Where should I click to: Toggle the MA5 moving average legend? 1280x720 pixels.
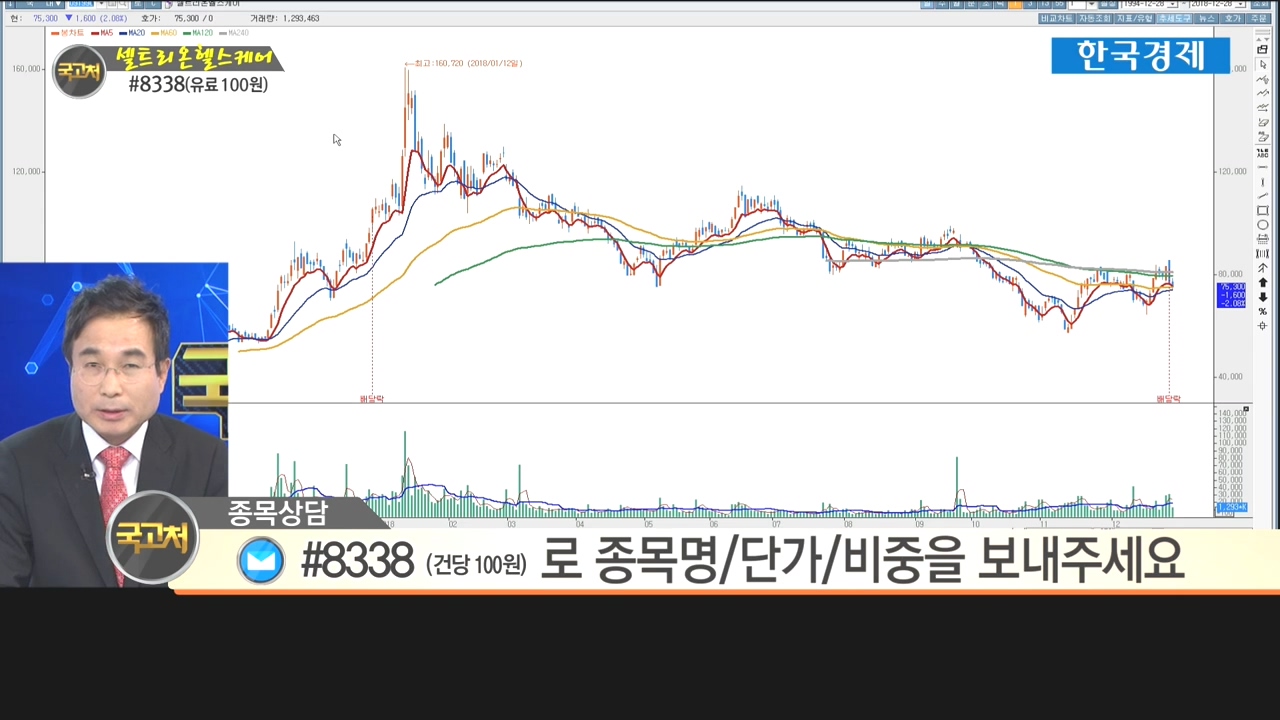pyautogui.click(x=104, y=33)
